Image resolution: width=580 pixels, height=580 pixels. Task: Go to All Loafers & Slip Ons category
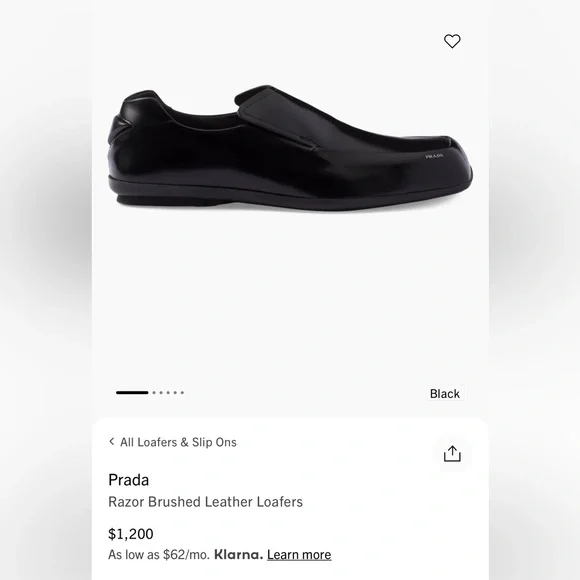click(x=178, y=442)
